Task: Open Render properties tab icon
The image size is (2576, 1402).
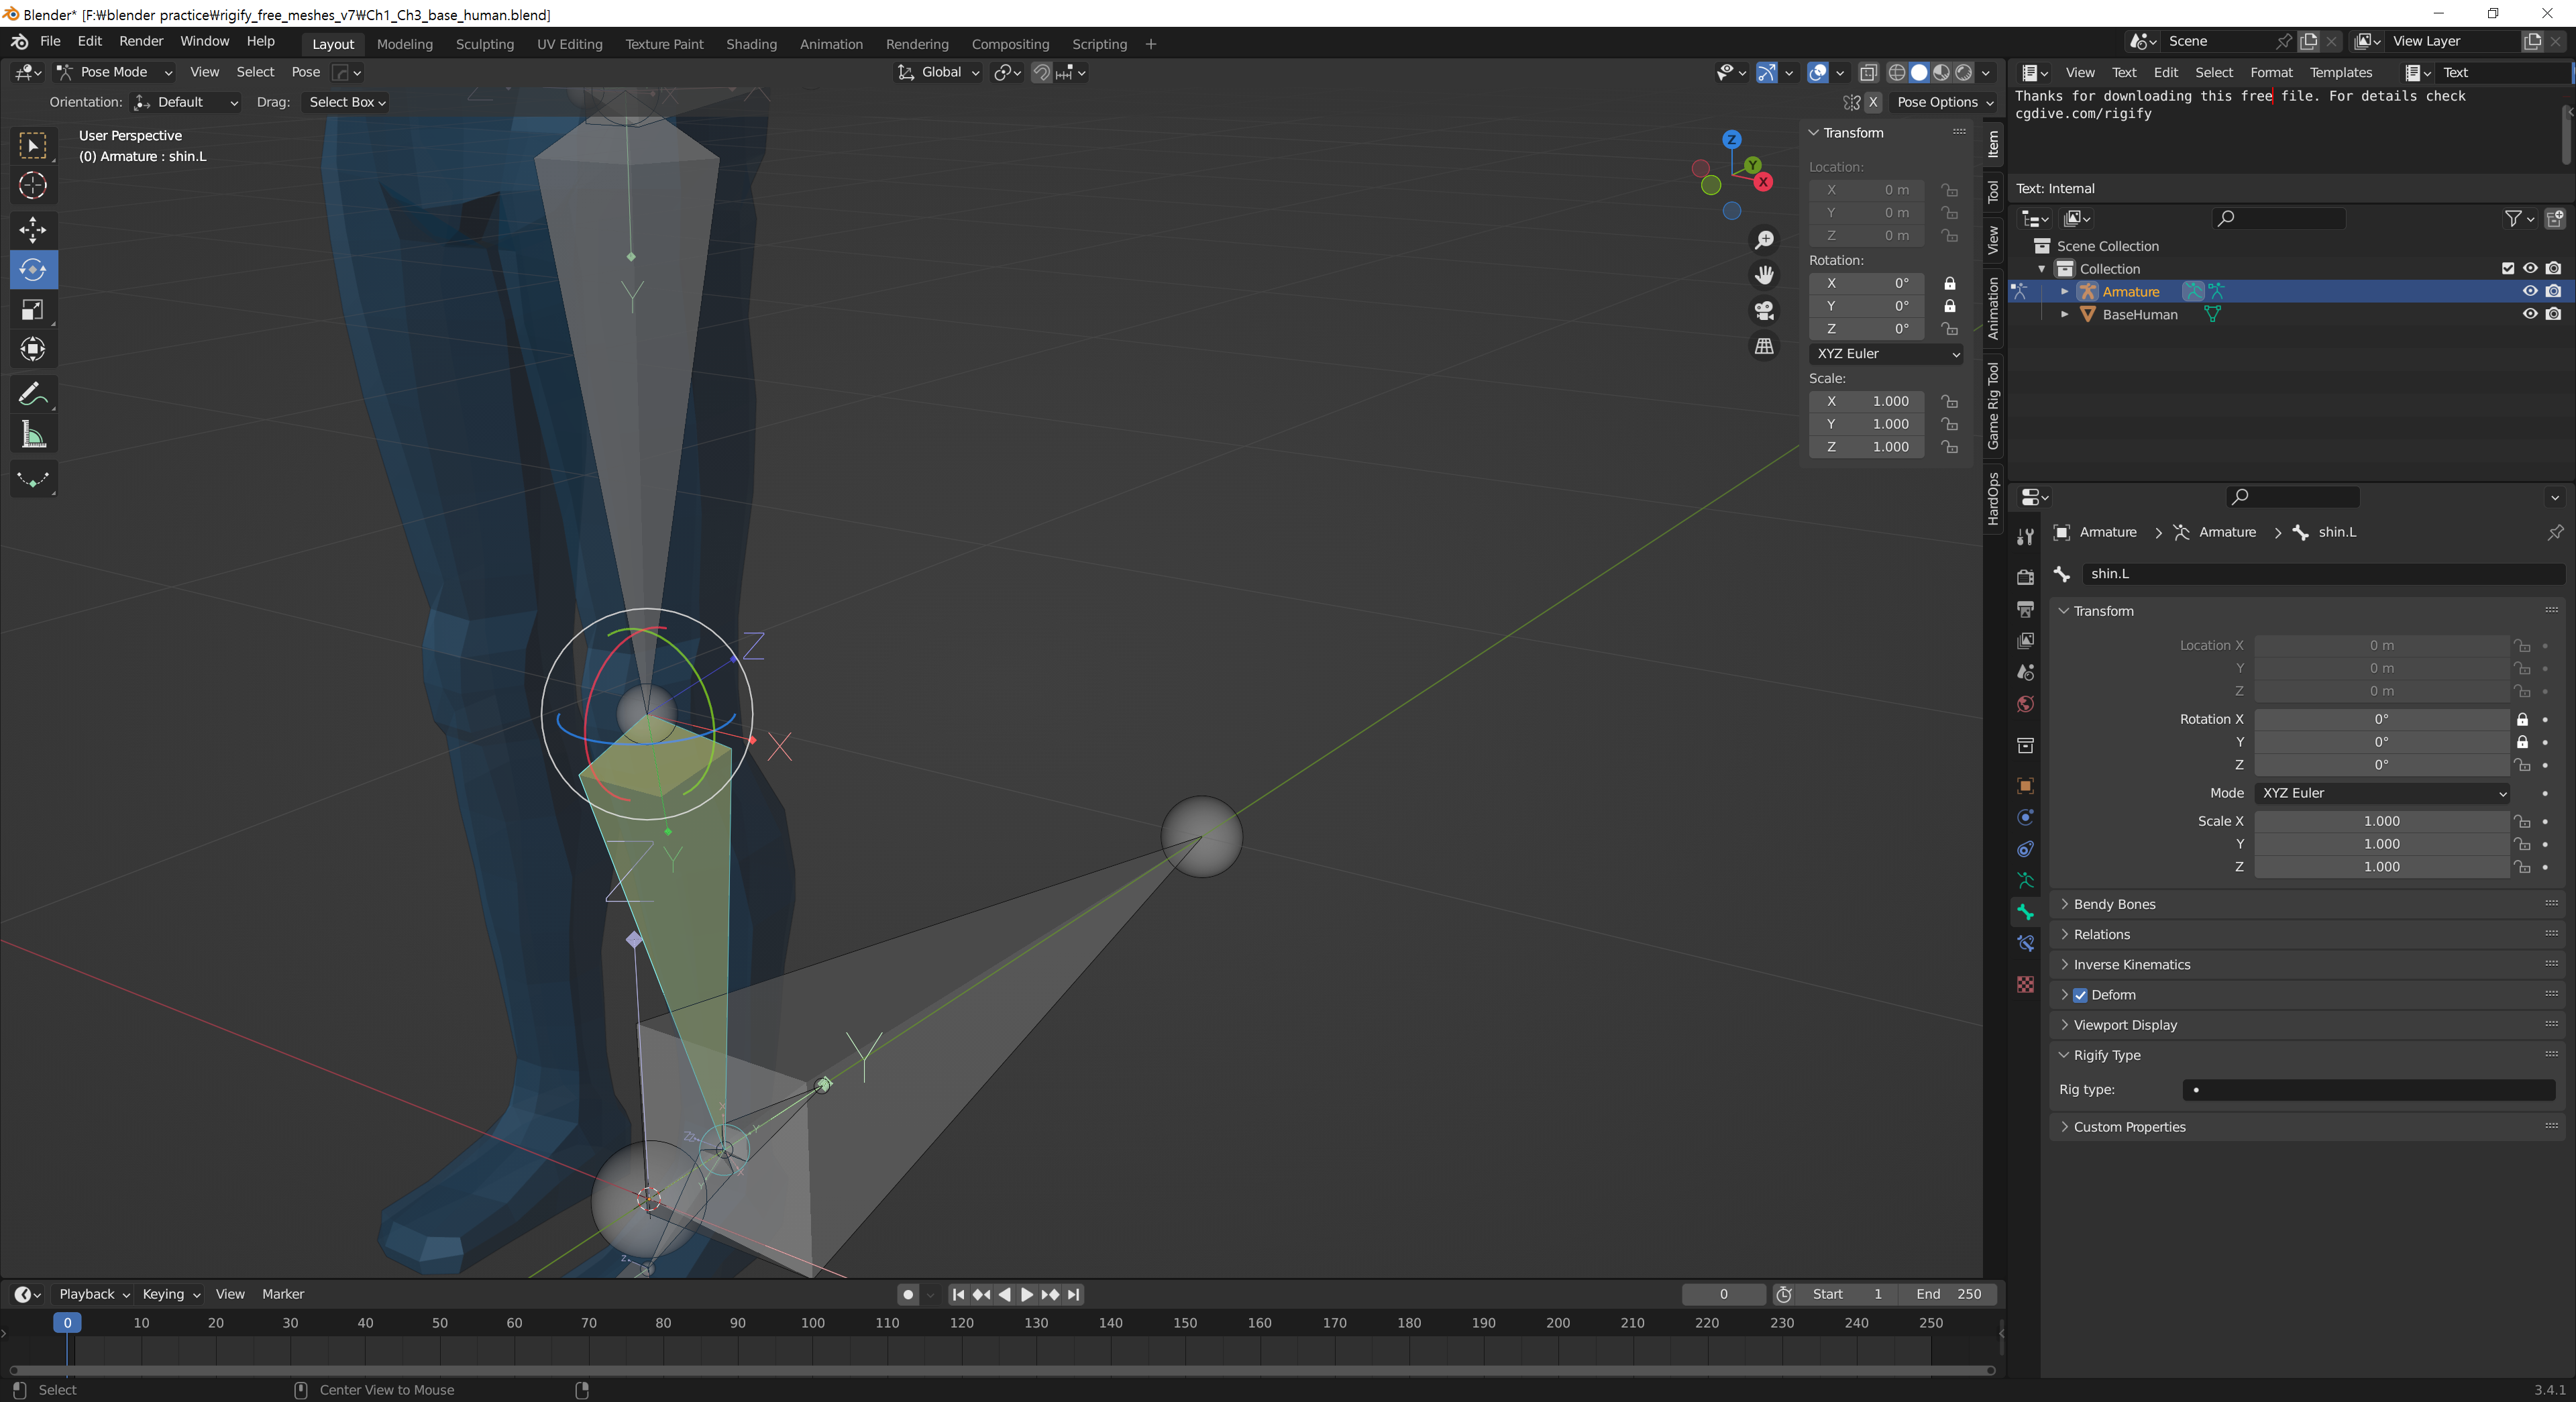Action: pyautogui.click(x=2025, y=577)
